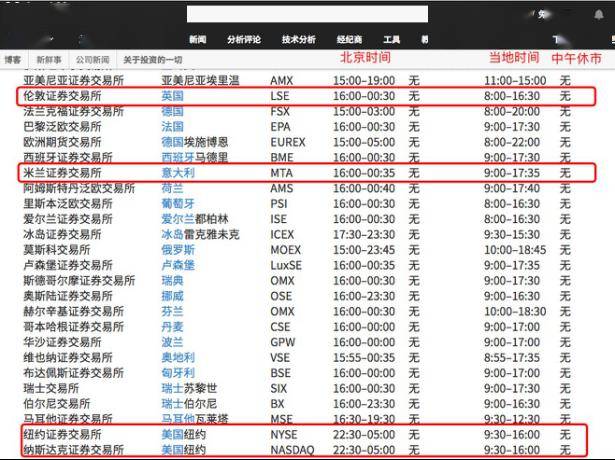
Task: Switch to the 博客 tab
Action: pos(13,60)
